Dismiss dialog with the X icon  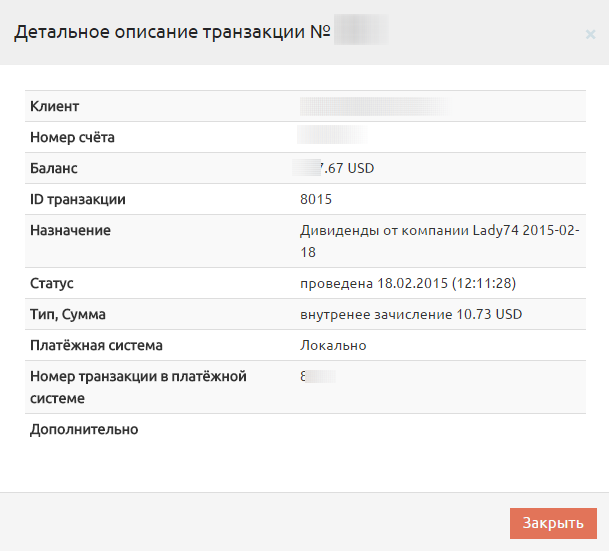click(590, 35)
